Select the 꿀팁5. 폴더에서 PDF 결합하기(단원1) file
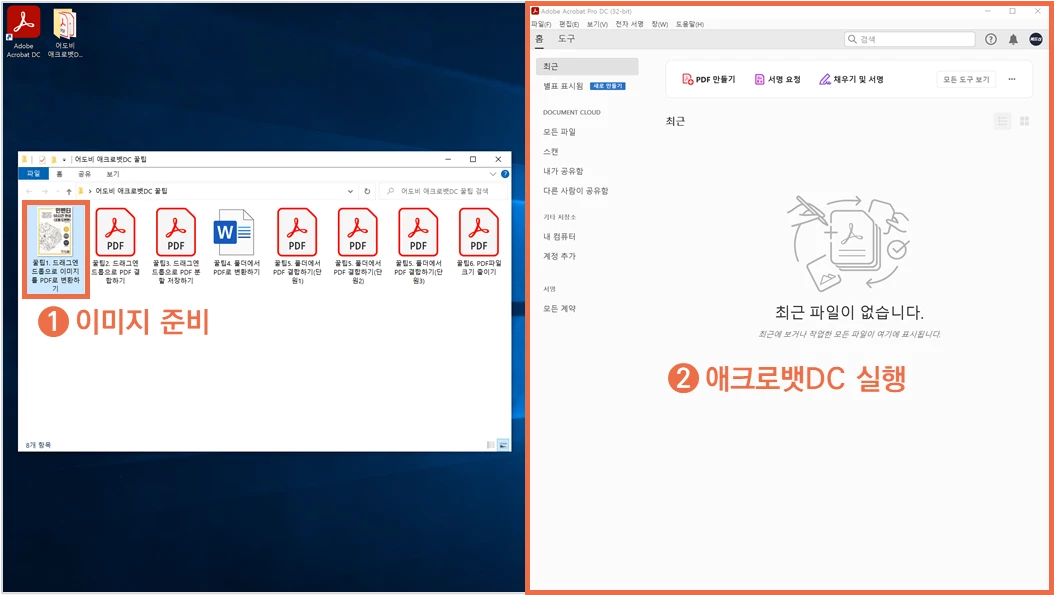This screenshot has width=1054, height=595. [296, 246]
